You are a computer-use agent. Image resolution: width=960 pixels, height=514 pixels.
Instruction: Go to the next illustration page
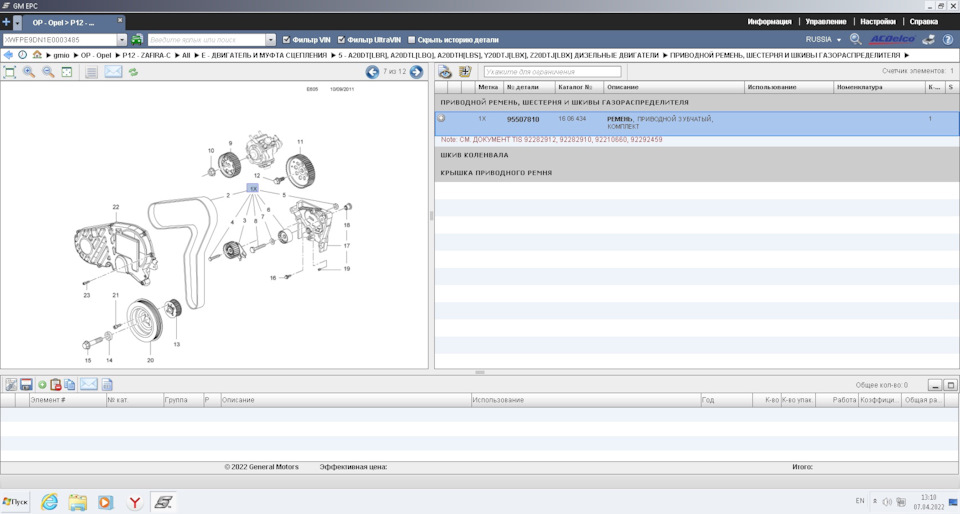pyautogui.click(x=417, y=72)
